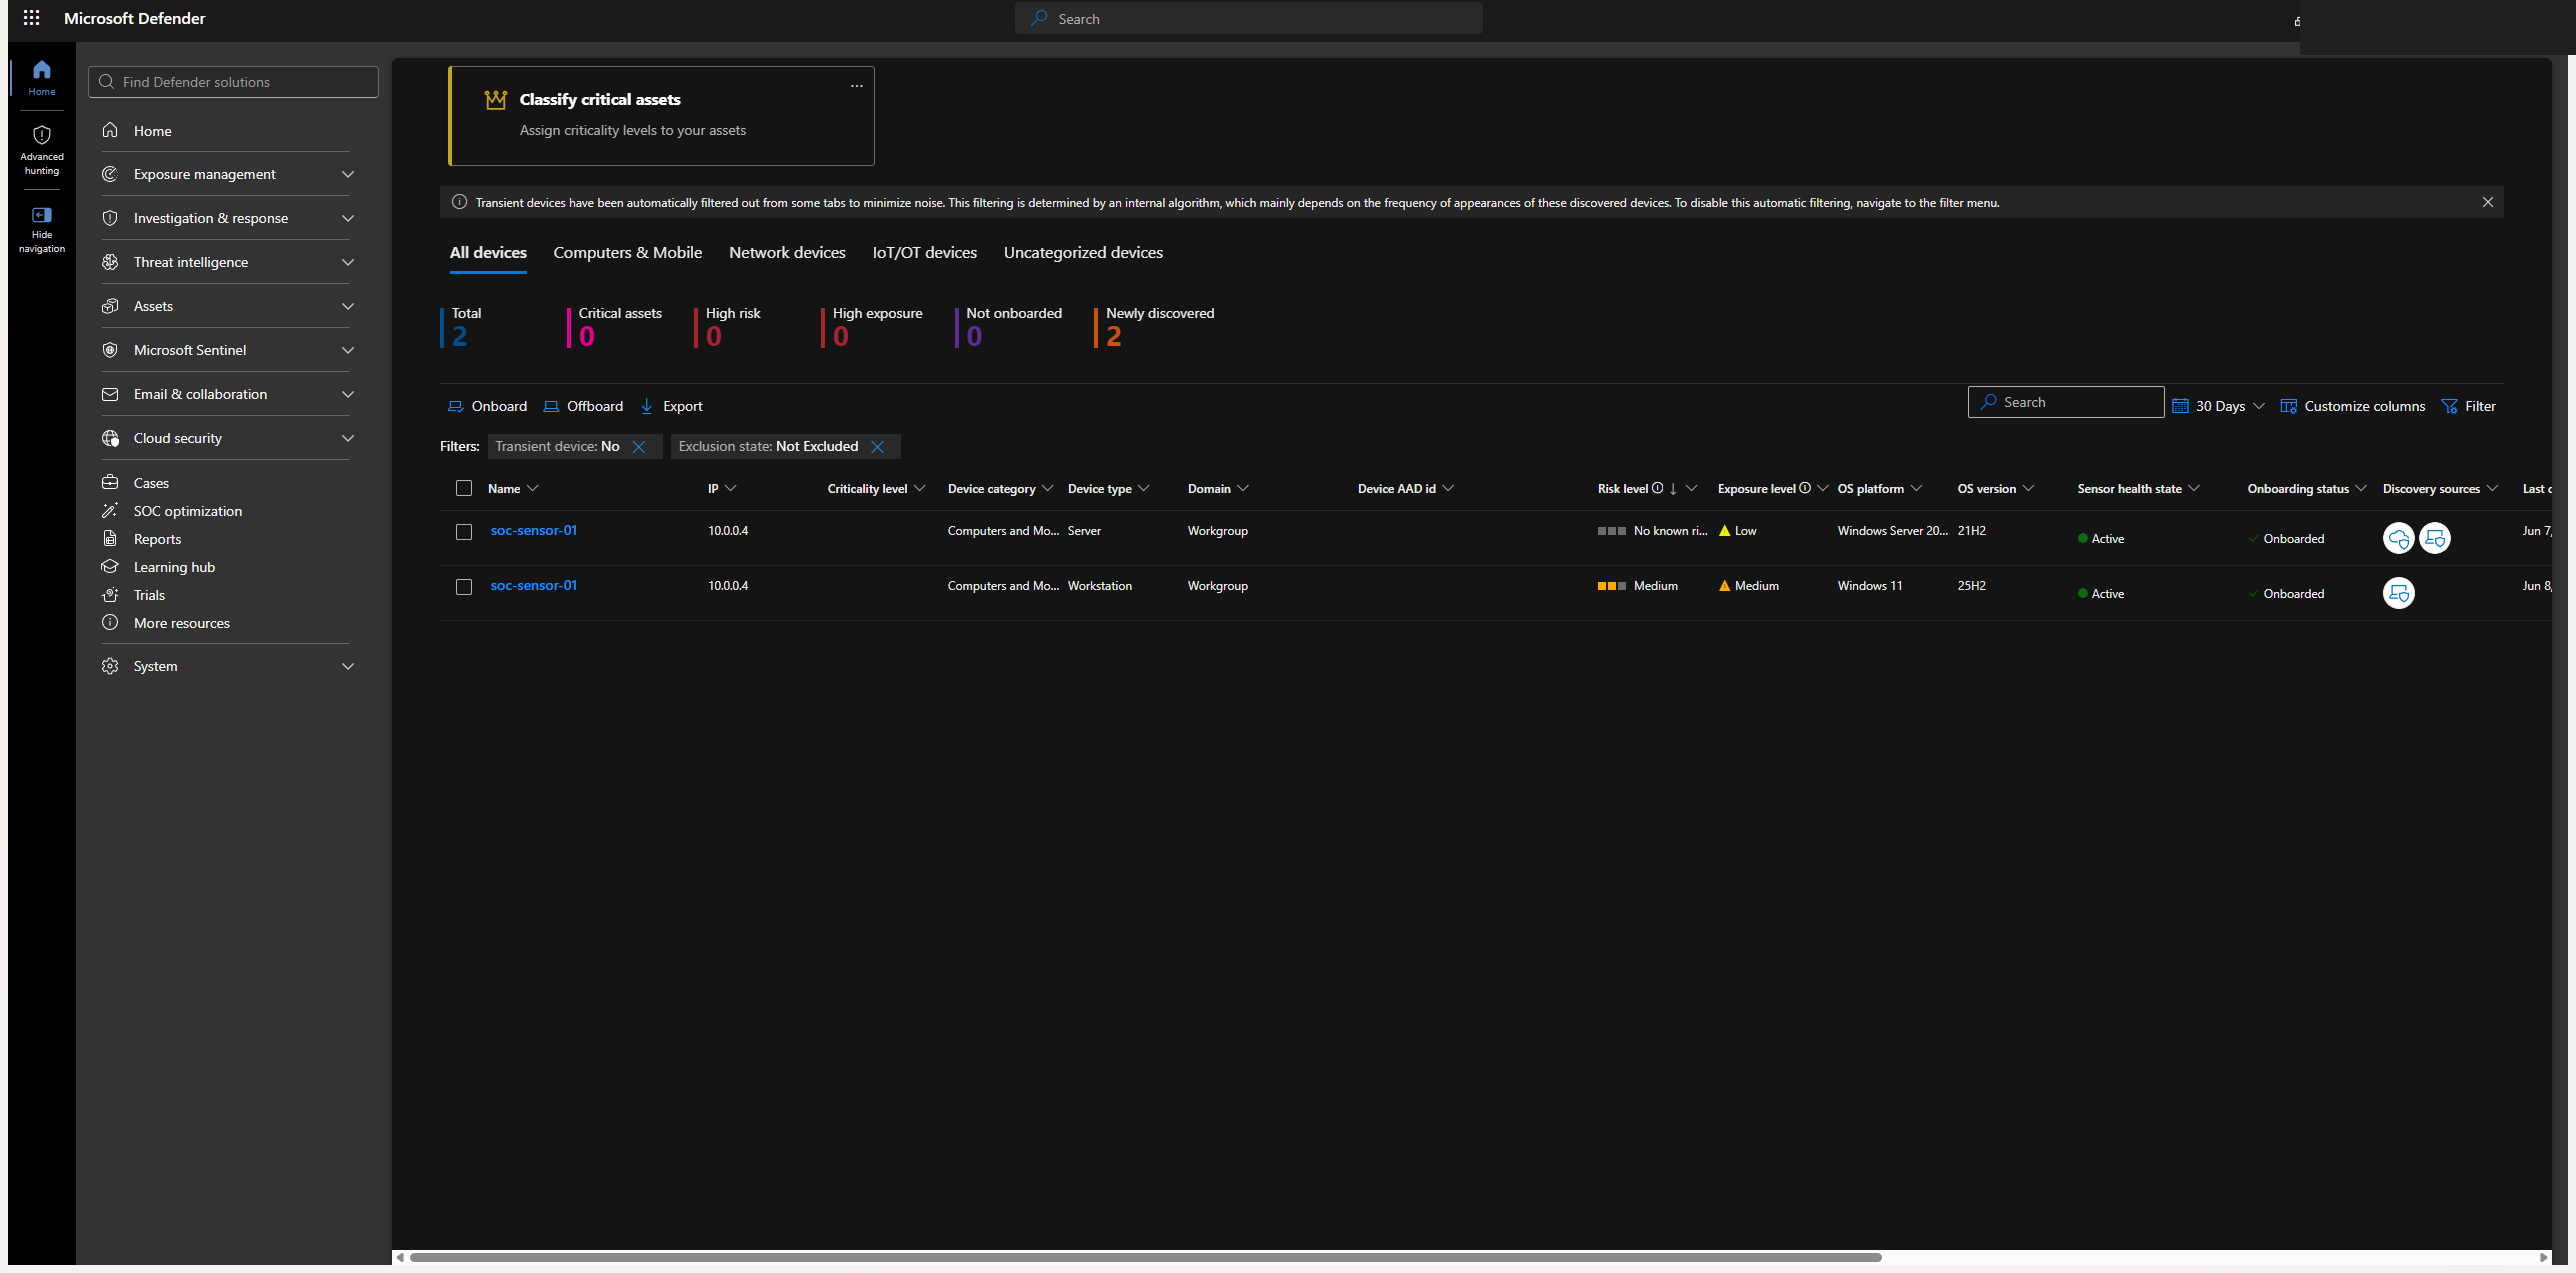Click the Newly discovered count tile

[x=1156, y=327]
